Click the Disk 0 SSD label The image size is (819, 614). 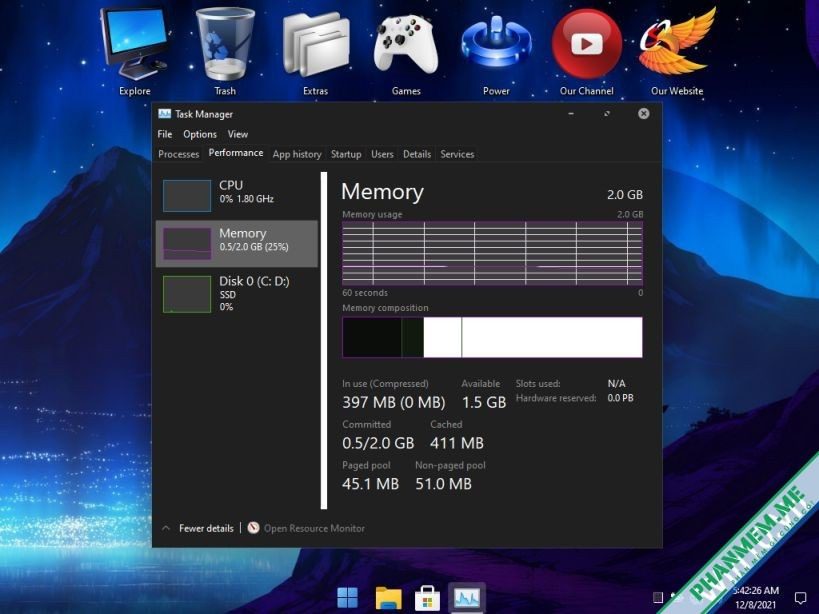[x=227, y=294]
